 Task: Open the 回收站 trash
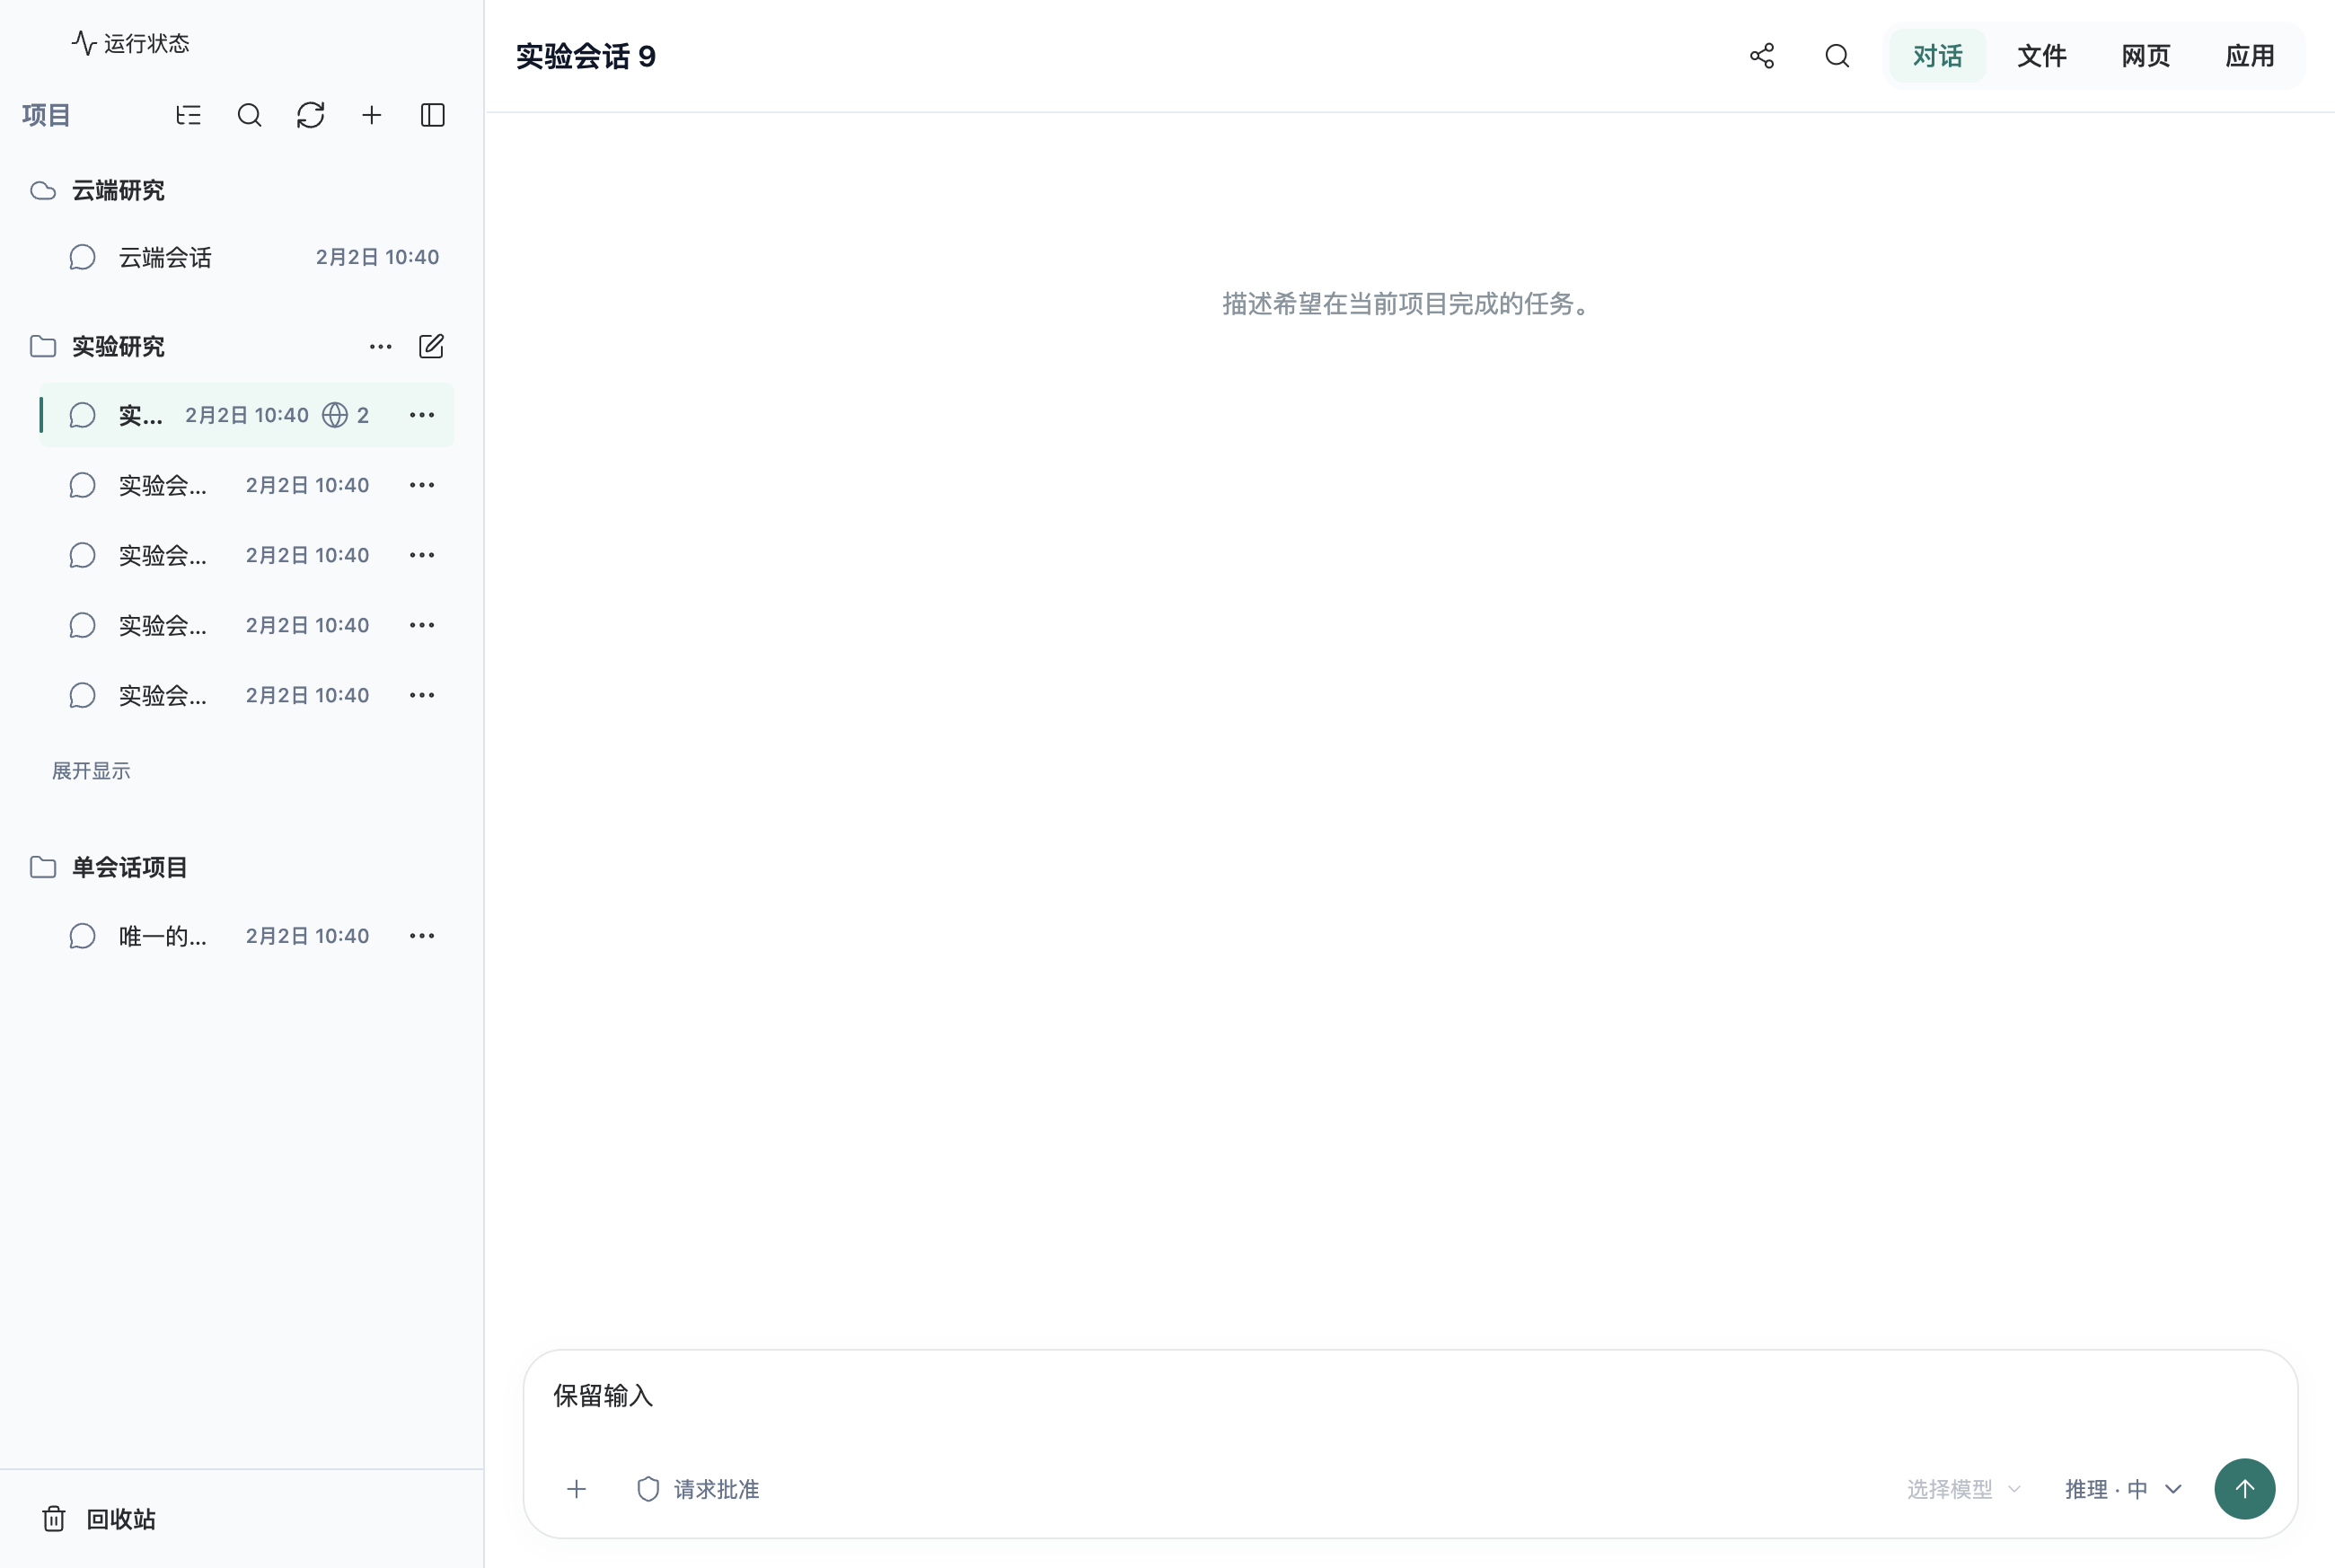click(x=100, y=1519)
